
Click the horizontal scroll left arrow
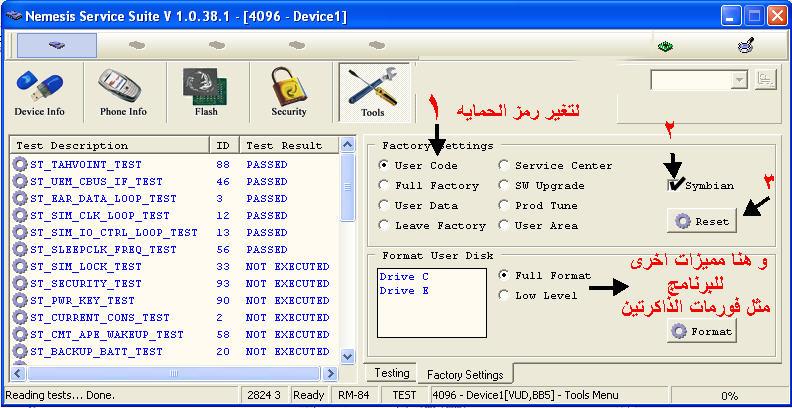18,374
